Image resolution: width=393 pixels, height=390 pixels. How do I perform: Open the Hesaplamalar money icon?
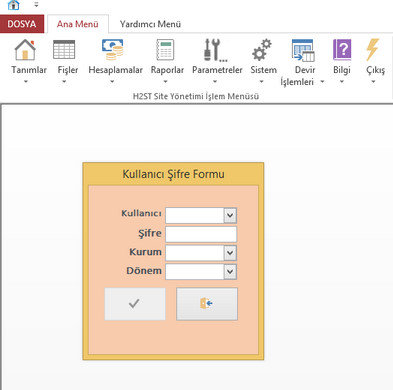point(113,50)
